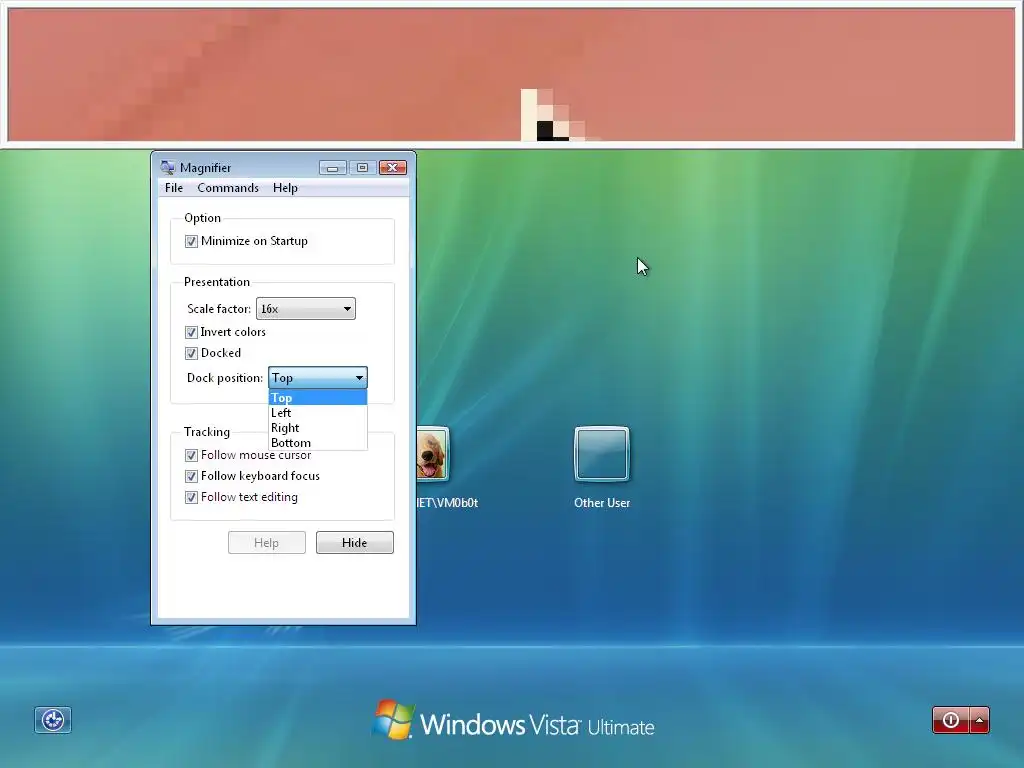The height and width of the screenshot is (768, 1024).
Task: Uncheck the Docked checkbox
Action: point(191,353)
